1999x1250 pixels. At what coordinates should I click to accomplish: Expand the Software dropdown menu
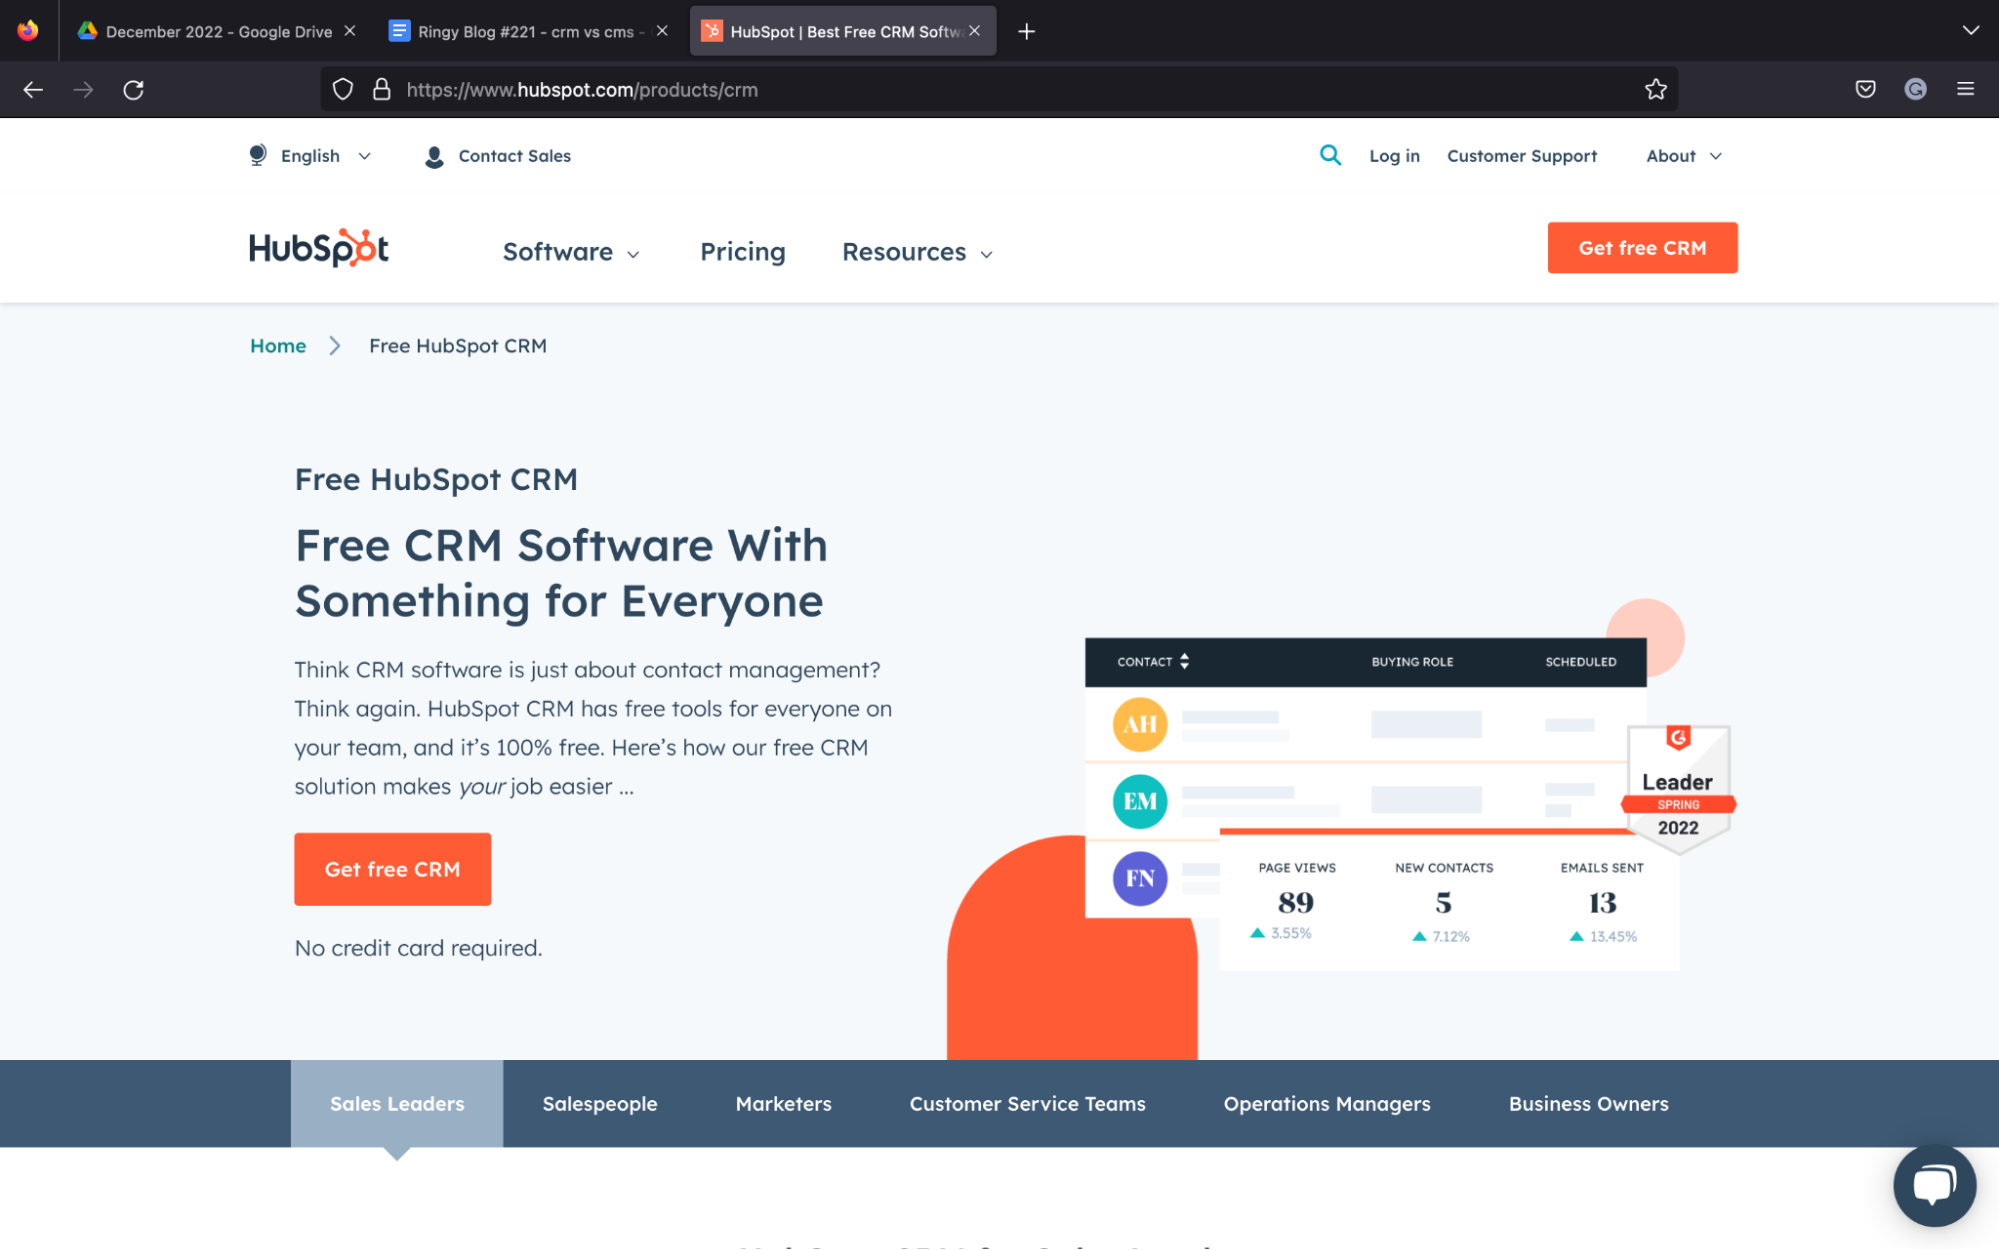point(568,252)
